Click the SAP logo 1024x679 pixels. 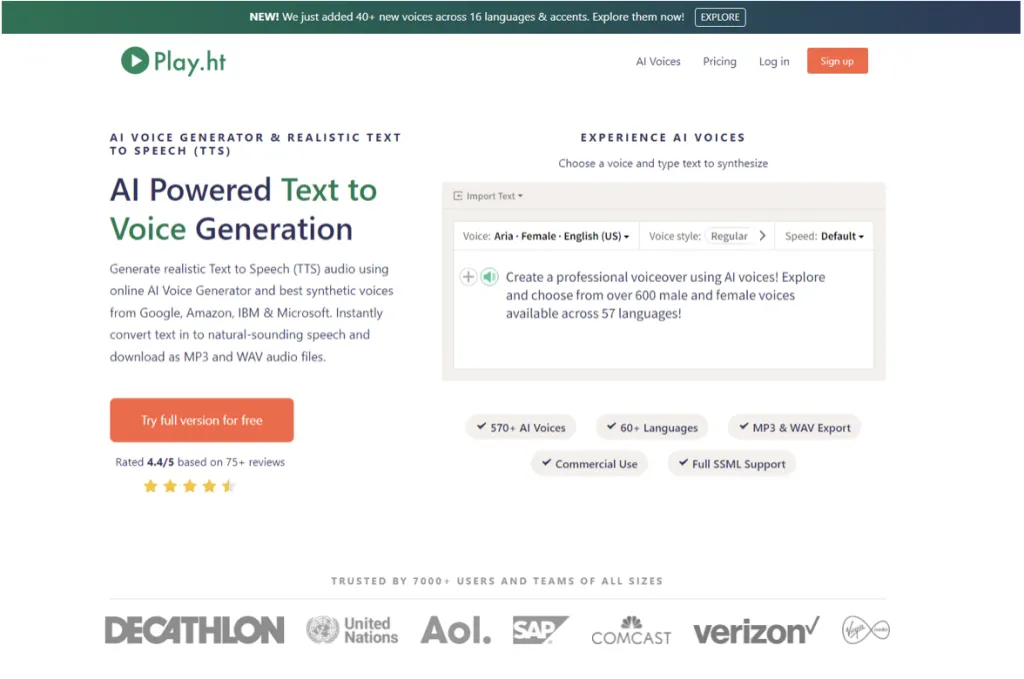(540, 630)
